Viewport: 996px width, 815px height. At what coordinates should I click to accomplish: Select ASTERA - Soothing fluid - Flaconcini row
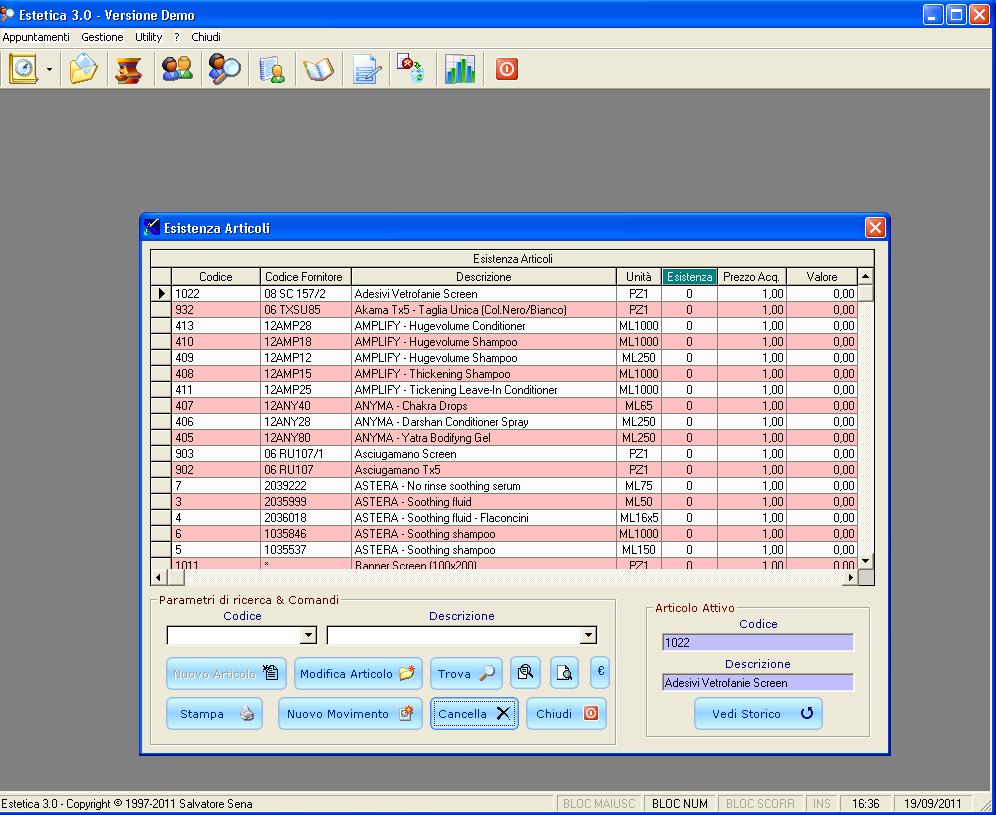click(504, 518)
